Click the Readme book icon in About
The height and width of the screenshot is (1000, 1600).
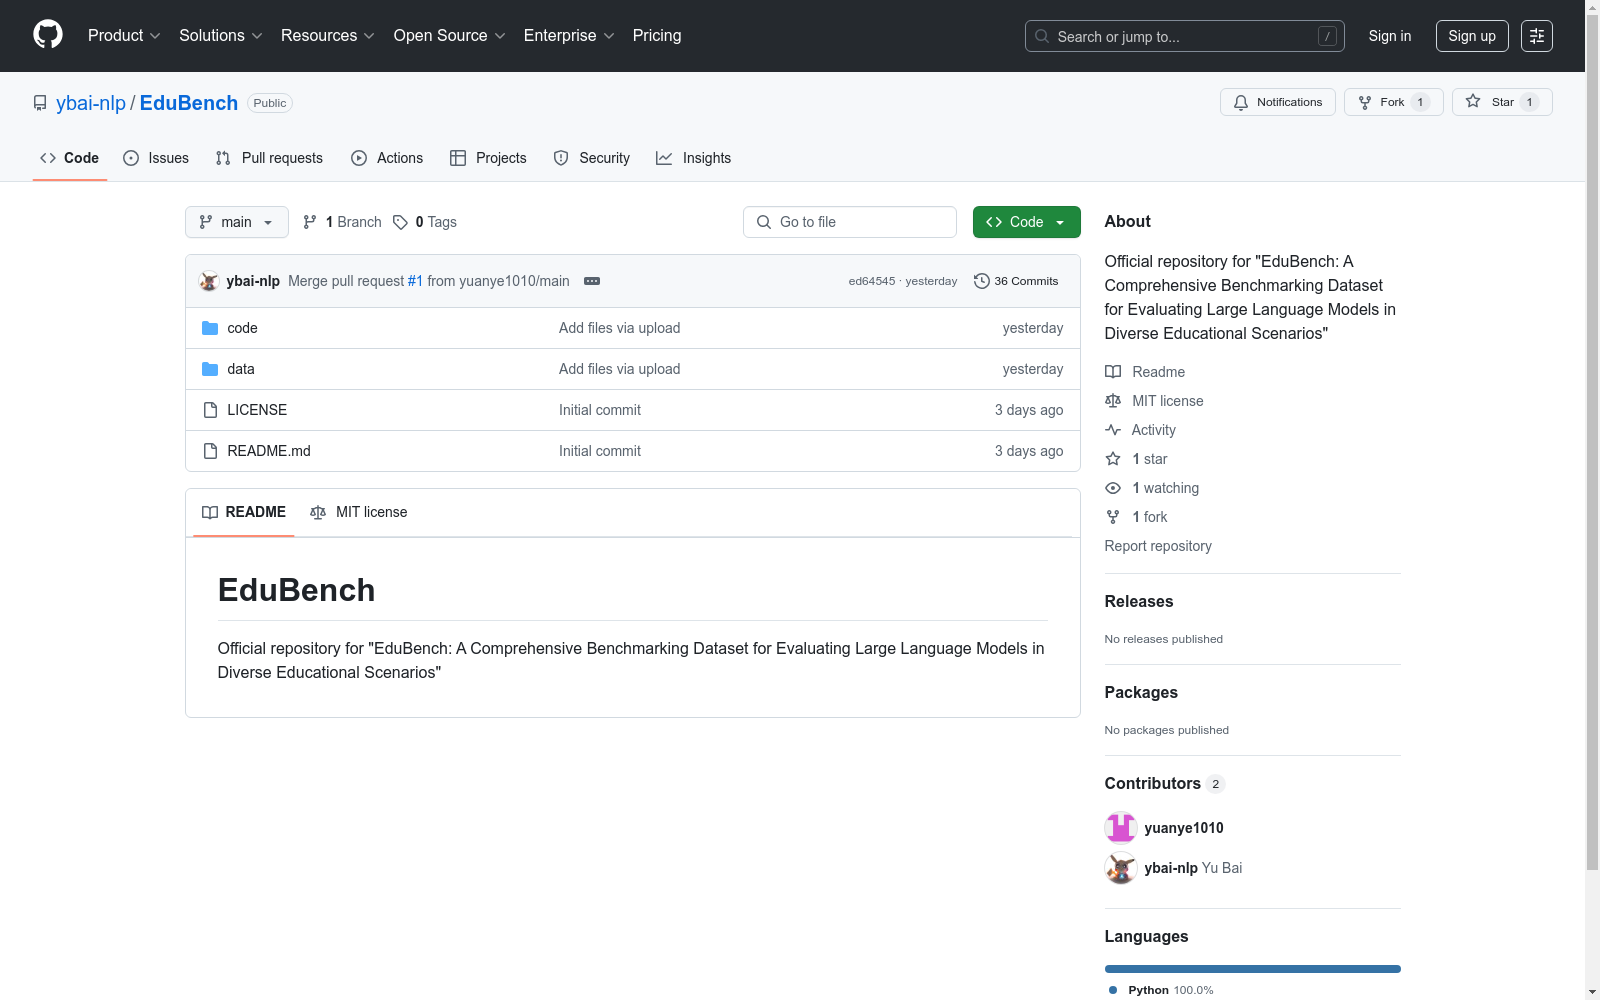tap(1113, 372)
